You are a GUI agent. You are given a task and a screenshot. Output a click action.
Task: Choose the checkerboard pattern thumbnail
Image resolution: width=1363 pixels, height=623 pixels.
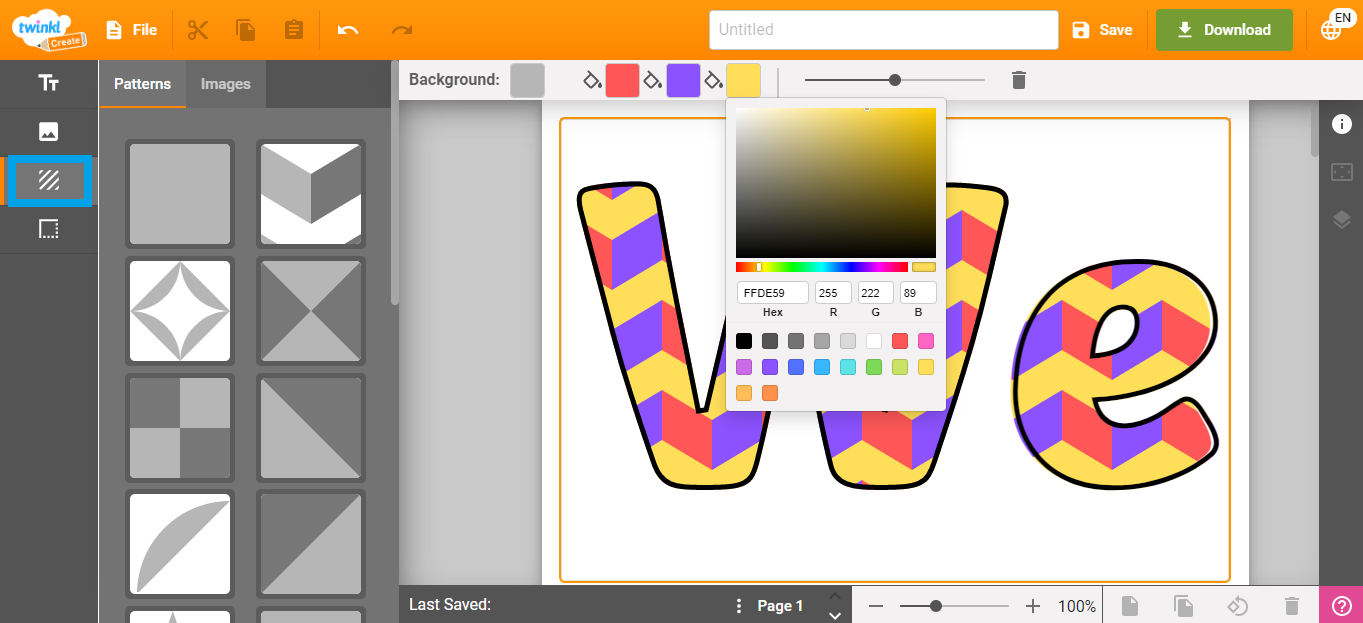(180, 428)
